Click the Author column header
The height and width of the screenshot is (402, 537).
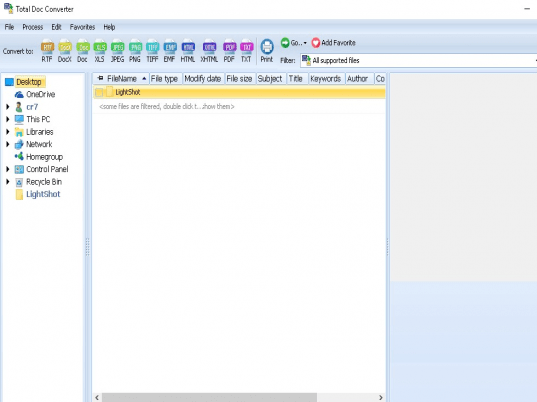click(x=359, y=79)
